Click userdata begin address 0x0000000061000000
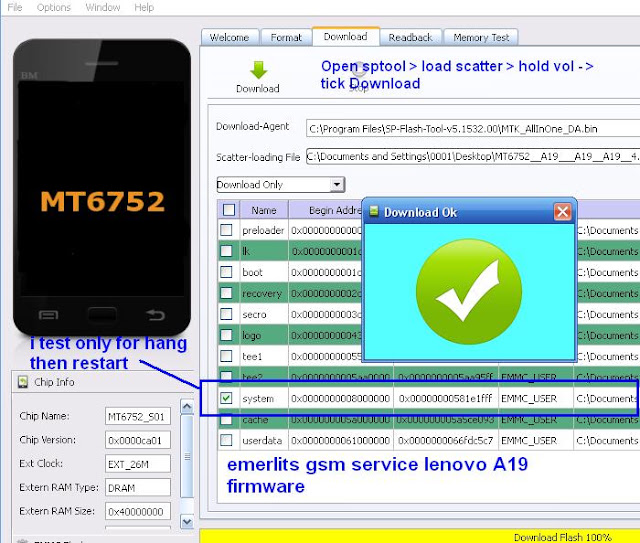This screenshot has height=543, width=640. coord(340,441)
